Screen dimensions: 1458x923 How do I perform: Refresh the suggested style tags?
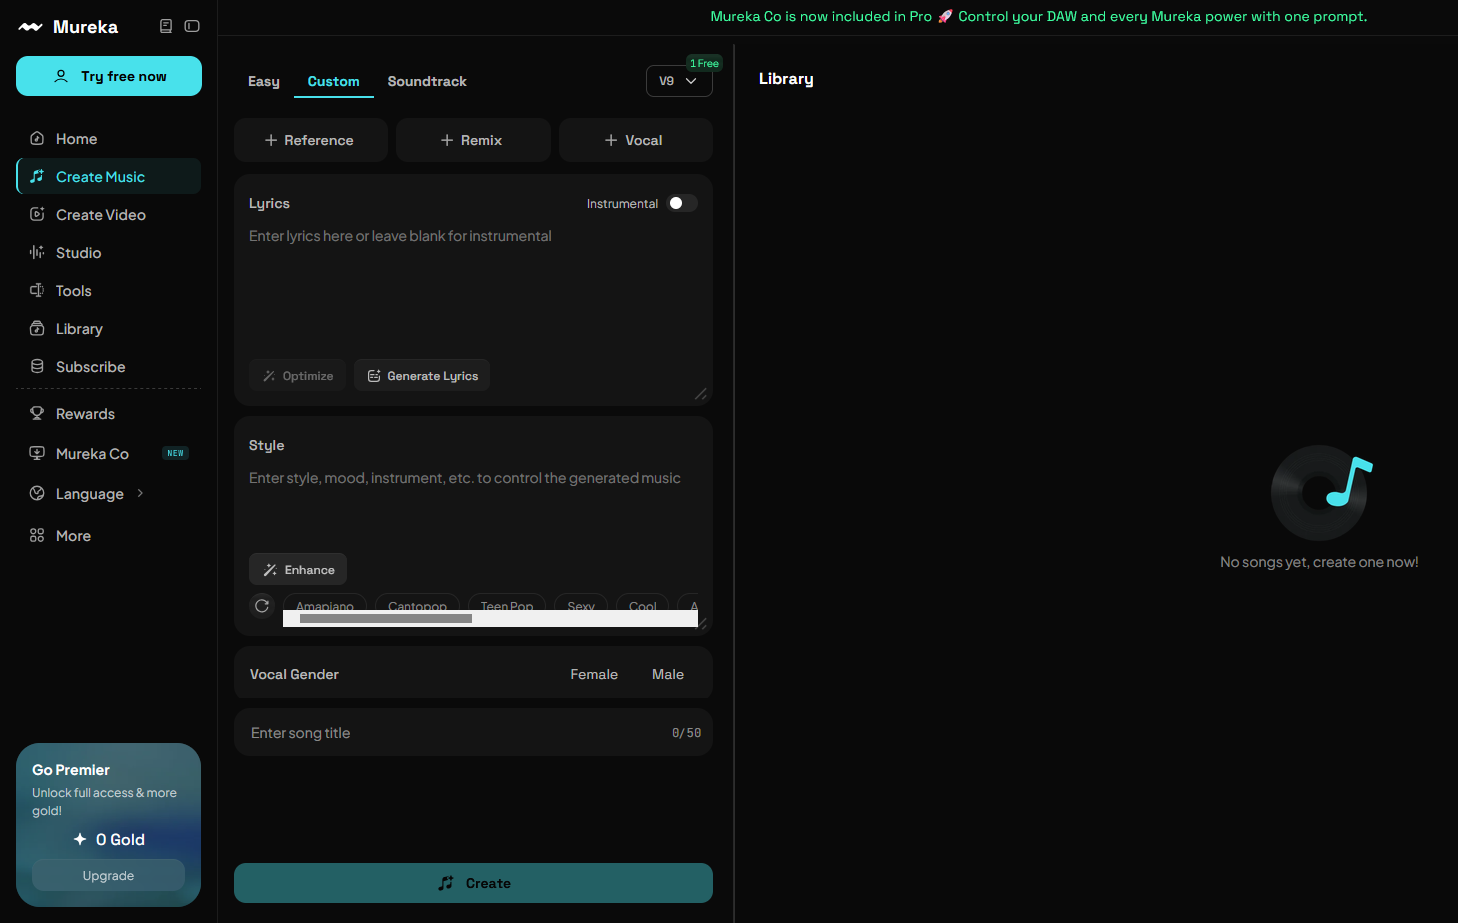pos(262,606)
